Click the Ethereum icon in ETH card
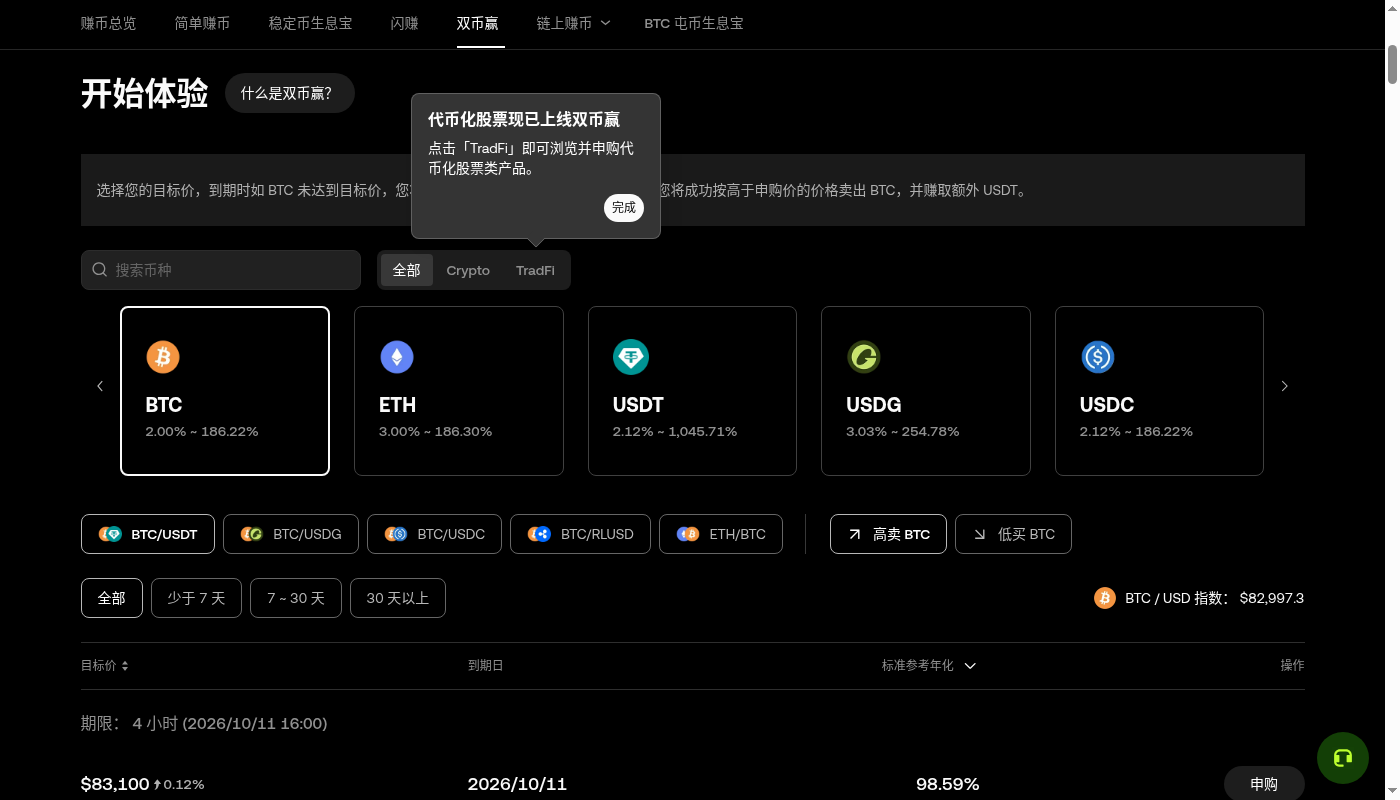This screenshot has width=1400, height=800. click(x=397, y=357)
